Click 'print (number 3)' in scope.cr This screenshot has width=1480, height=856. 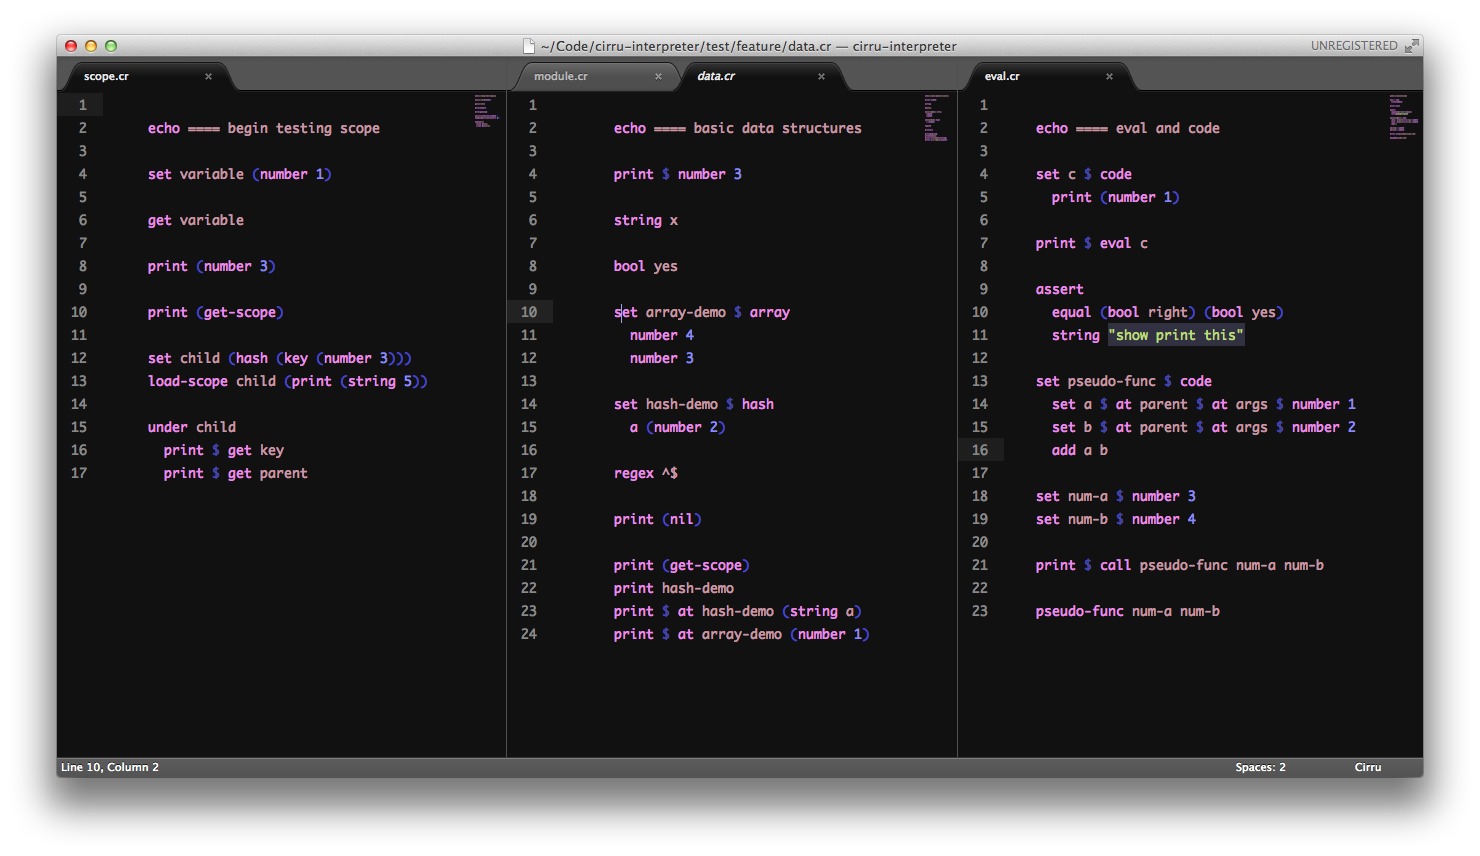click(x=212, y=266)
